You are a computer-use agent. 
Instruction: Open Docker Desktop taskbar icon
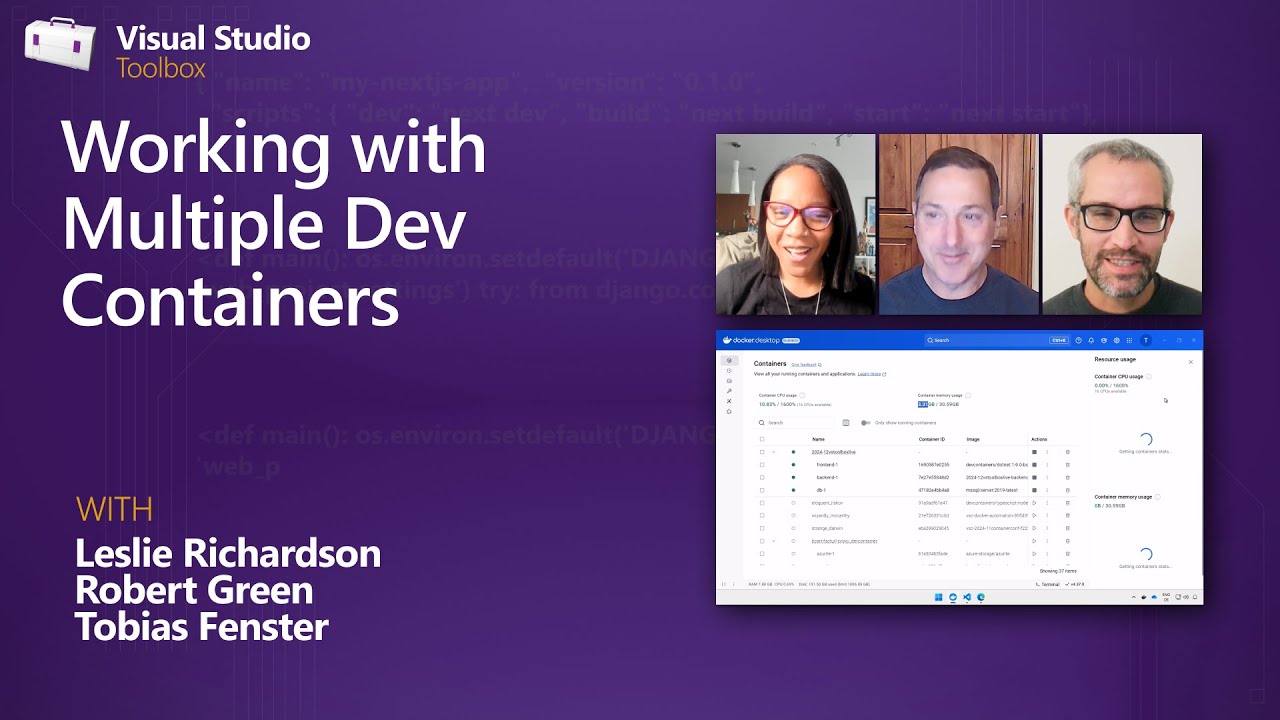[x=953, y=597]
